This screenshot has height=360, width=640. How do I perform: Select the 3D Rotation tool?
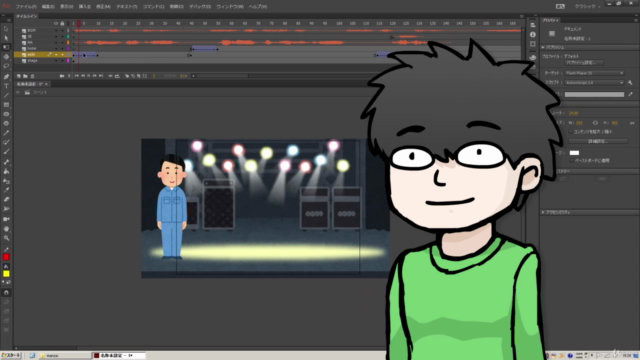coord(6,57)
